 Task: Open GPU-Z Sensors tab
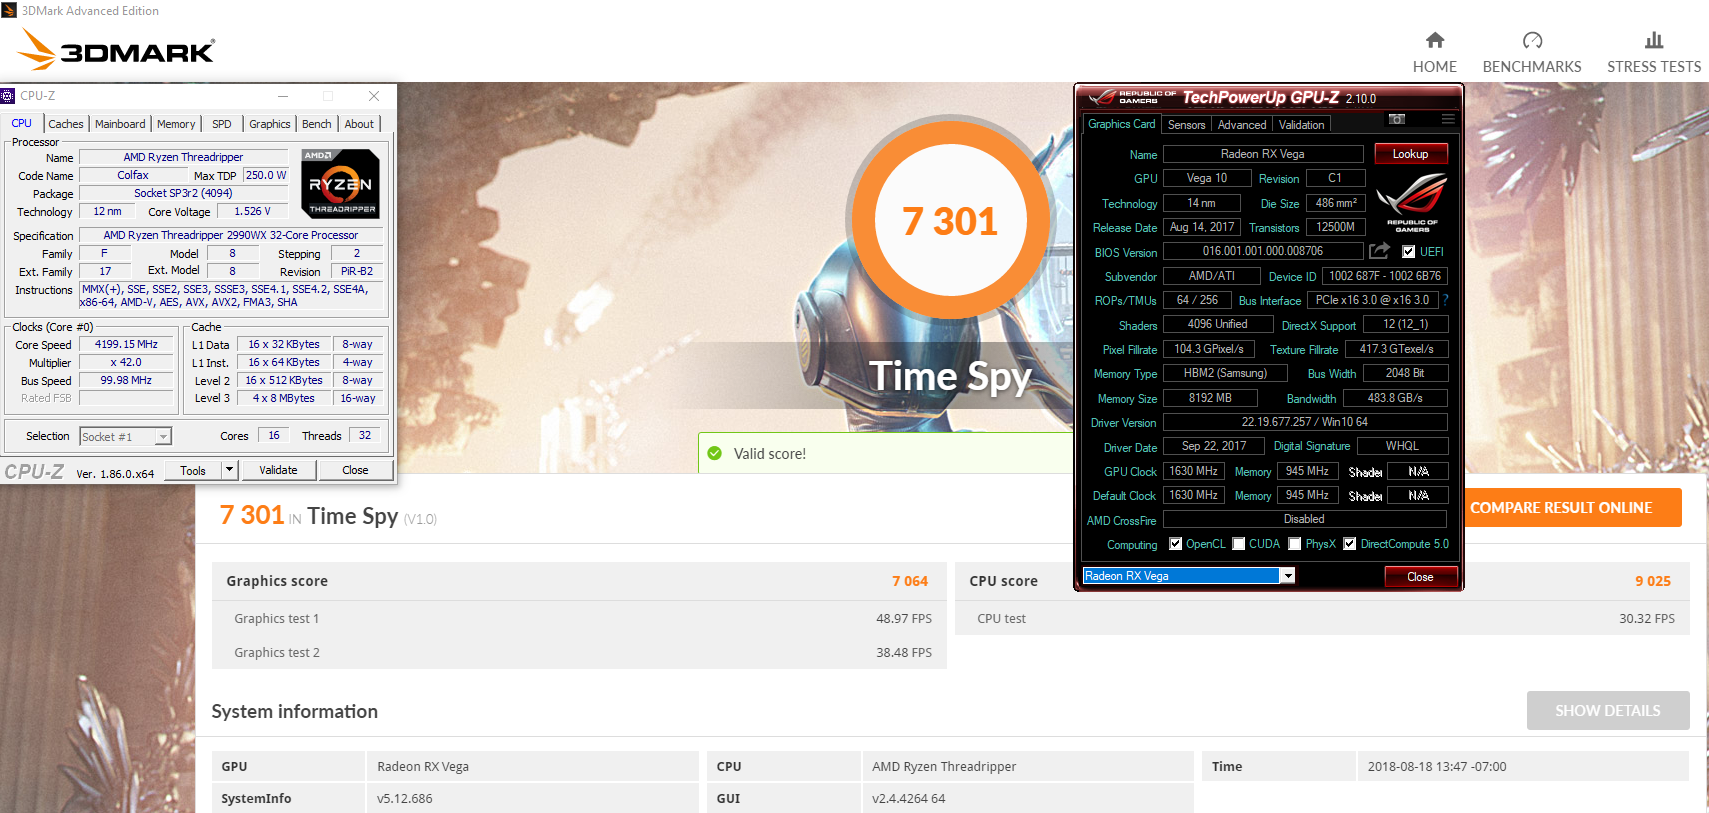click(x=1186, y=125)
